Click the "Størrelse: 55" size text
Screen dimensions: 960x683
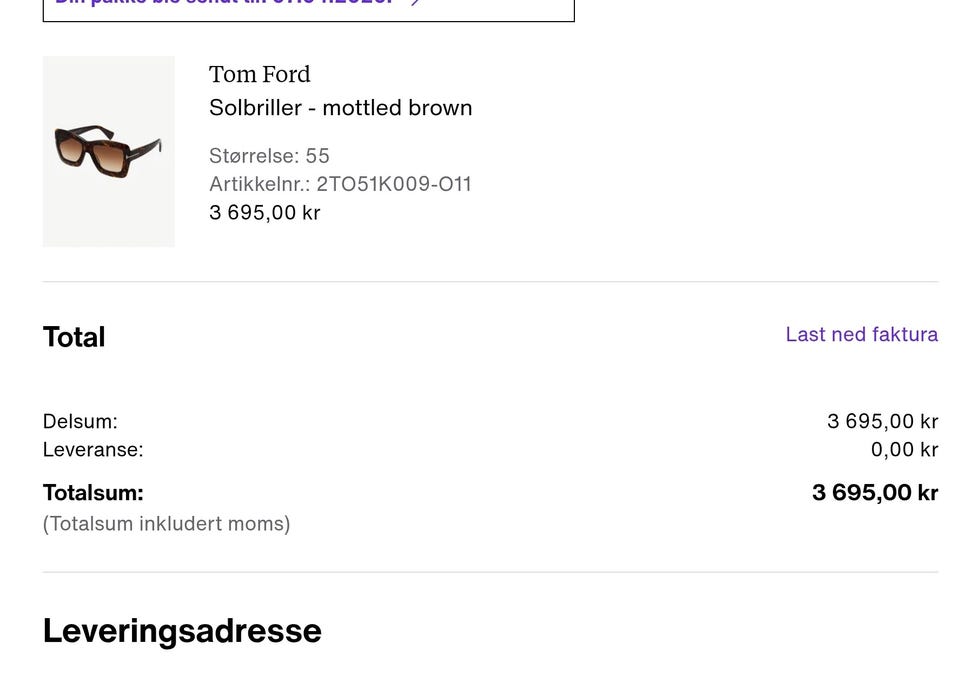click(x=269, y=156)
